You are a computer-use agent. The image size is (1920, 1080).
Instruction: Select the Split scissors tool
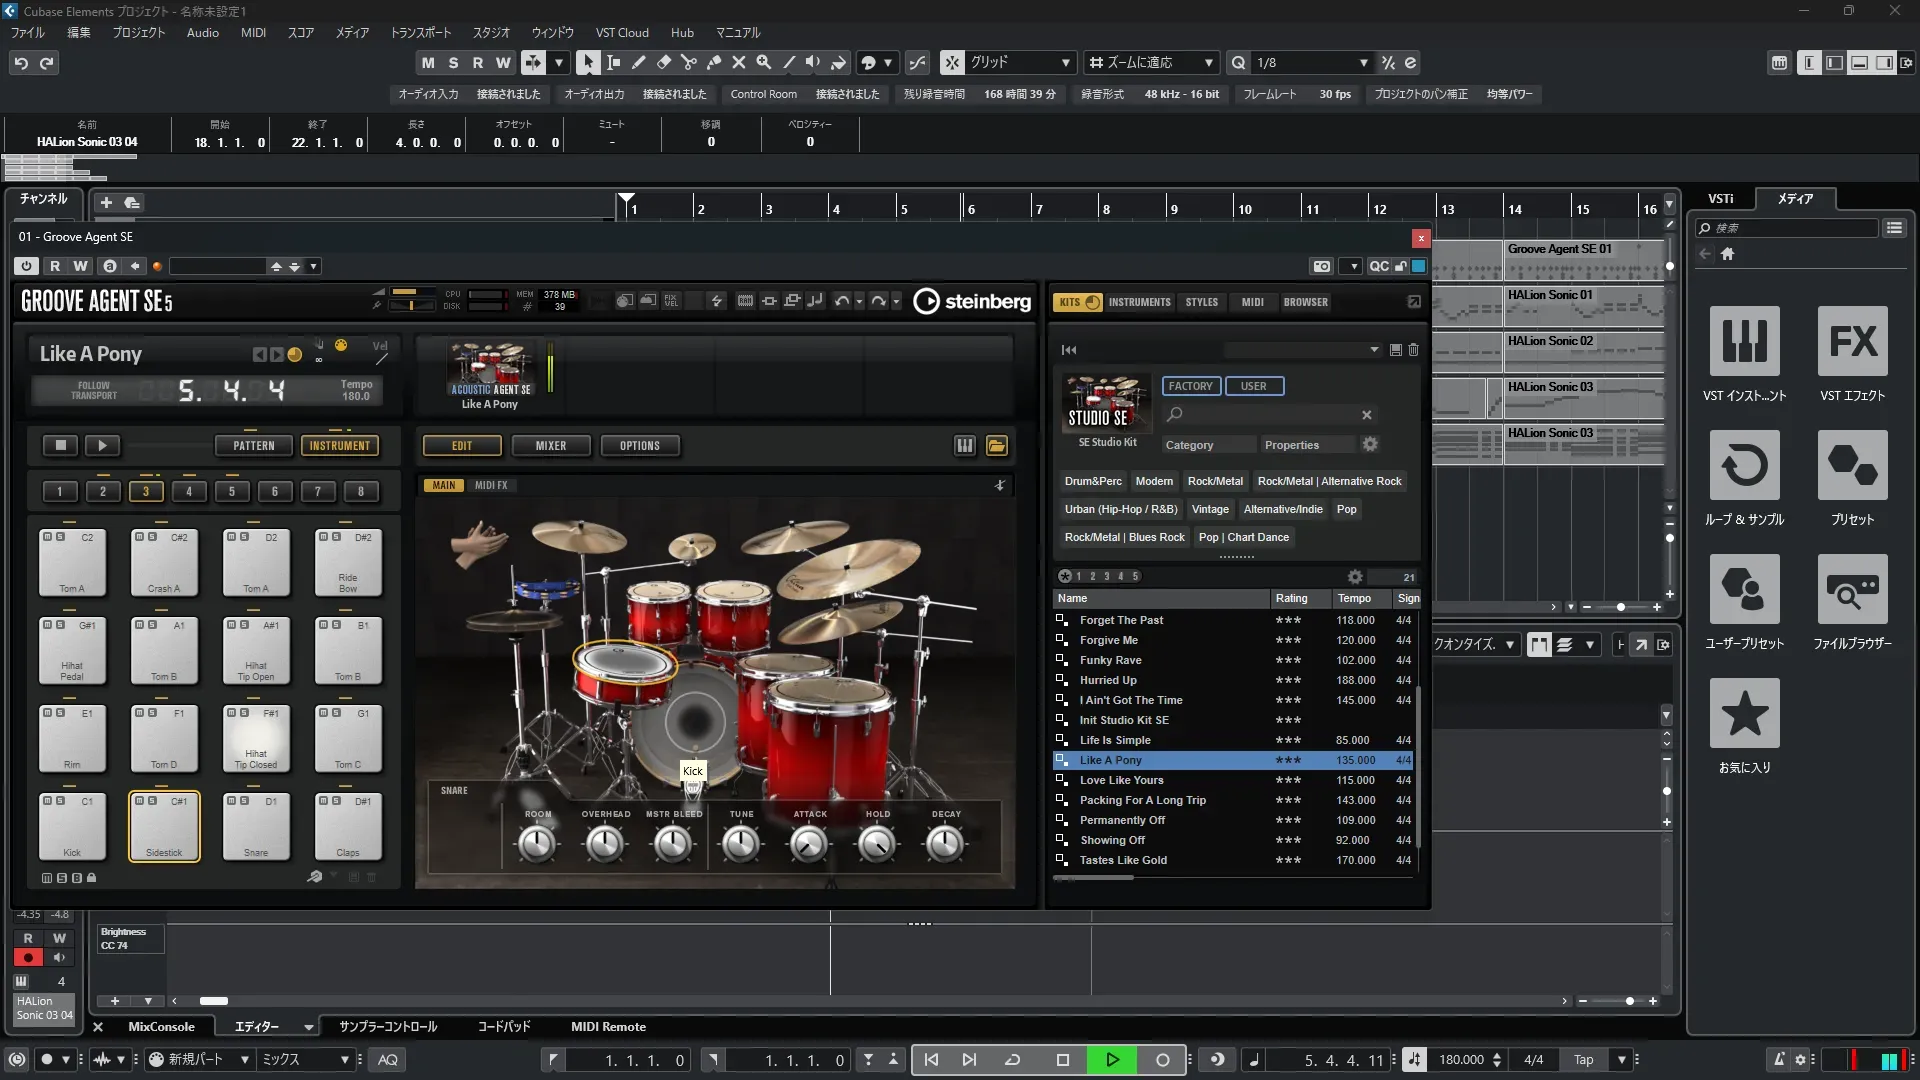pos(688,62)
